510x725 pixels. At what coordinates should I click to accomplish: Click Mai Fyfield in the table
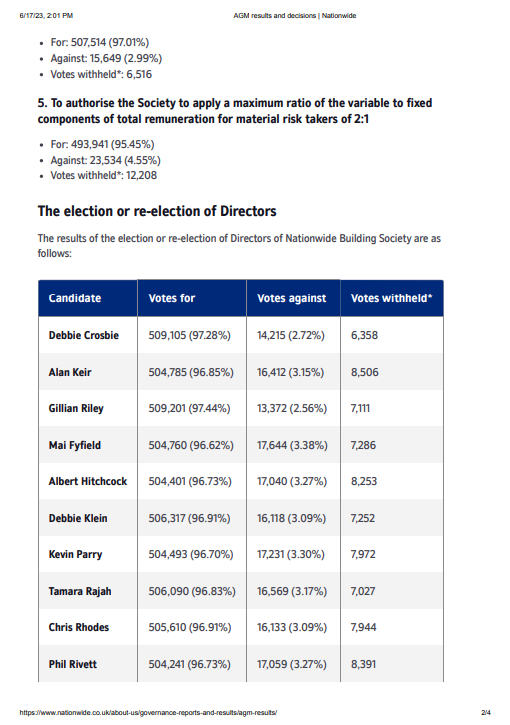74,445
